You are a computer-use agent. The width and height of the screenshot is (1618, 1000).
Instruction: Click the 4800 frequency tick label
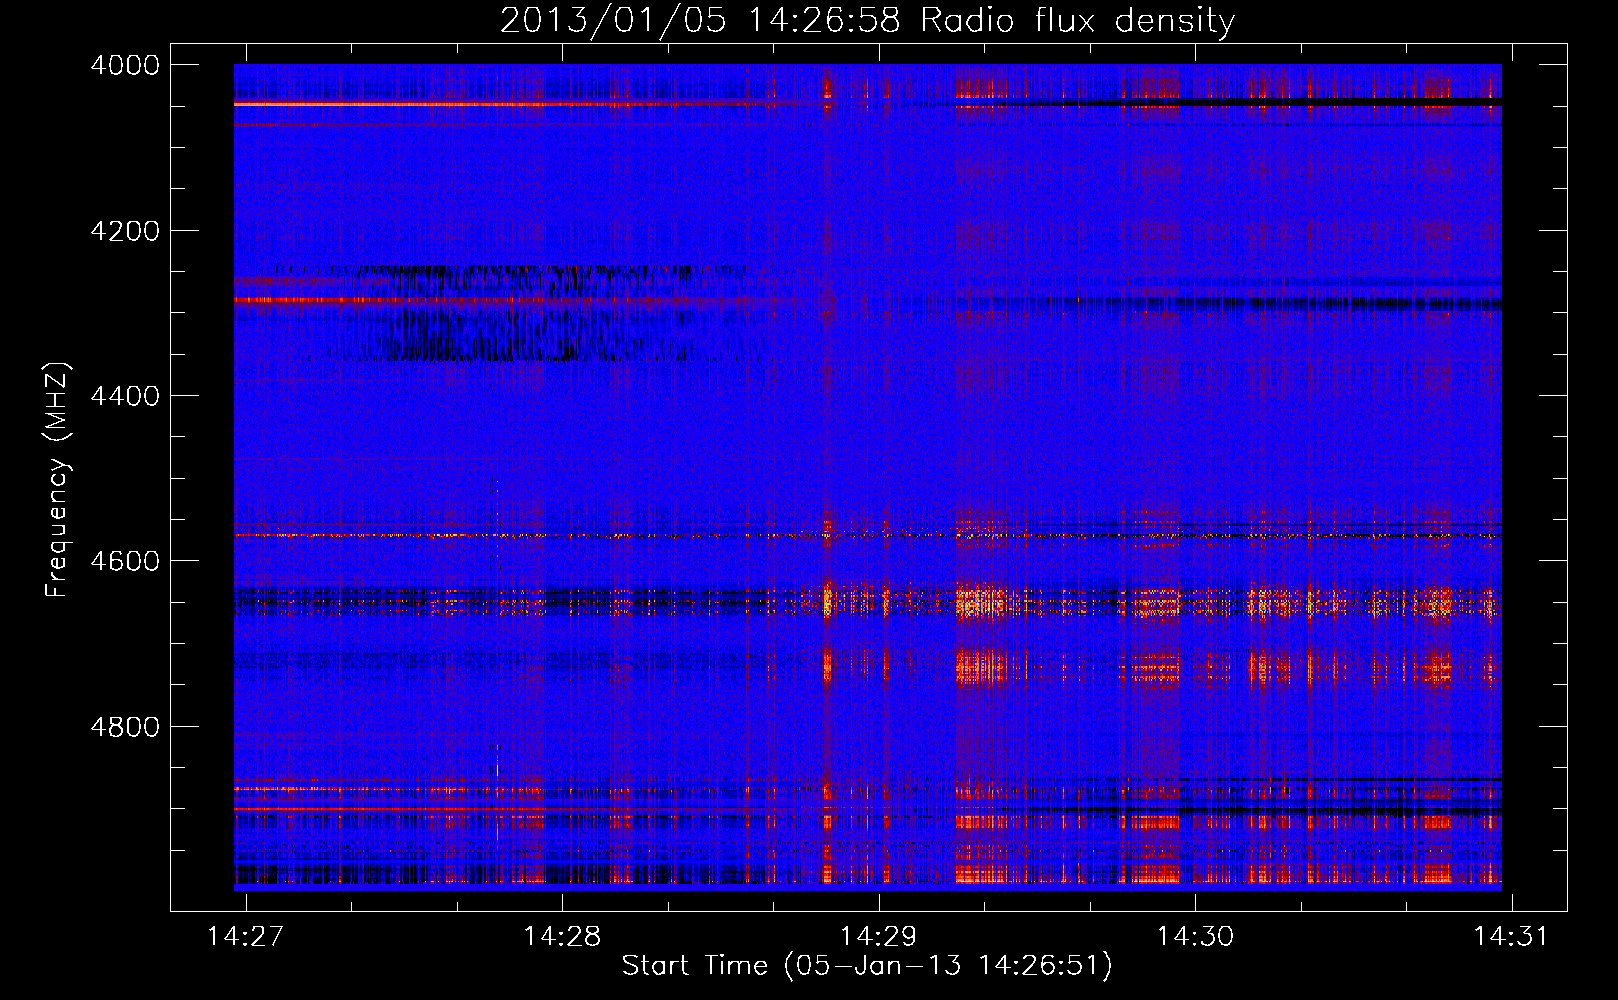coord(125,727)
